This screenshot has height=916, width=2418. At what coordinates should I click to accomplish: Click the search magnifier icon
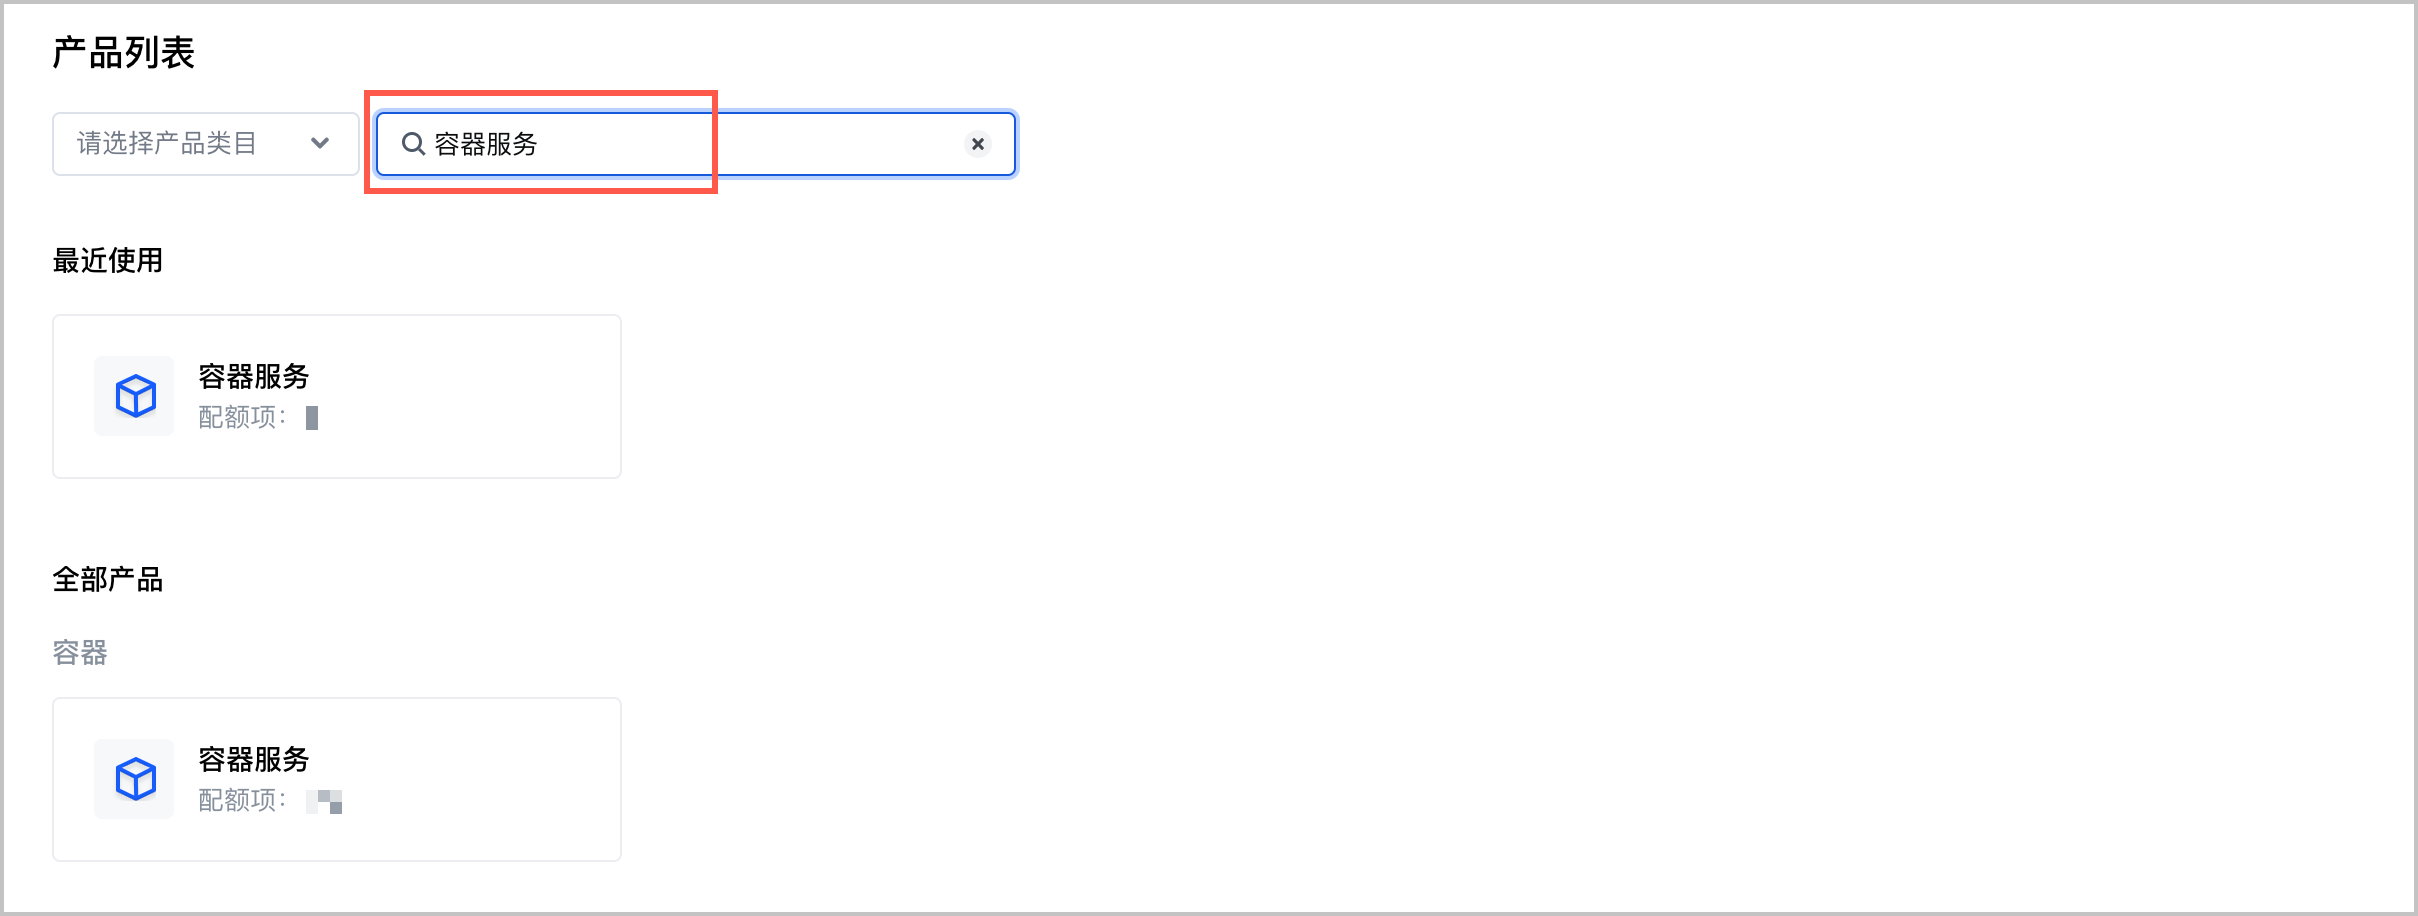(x=413, y=144)
